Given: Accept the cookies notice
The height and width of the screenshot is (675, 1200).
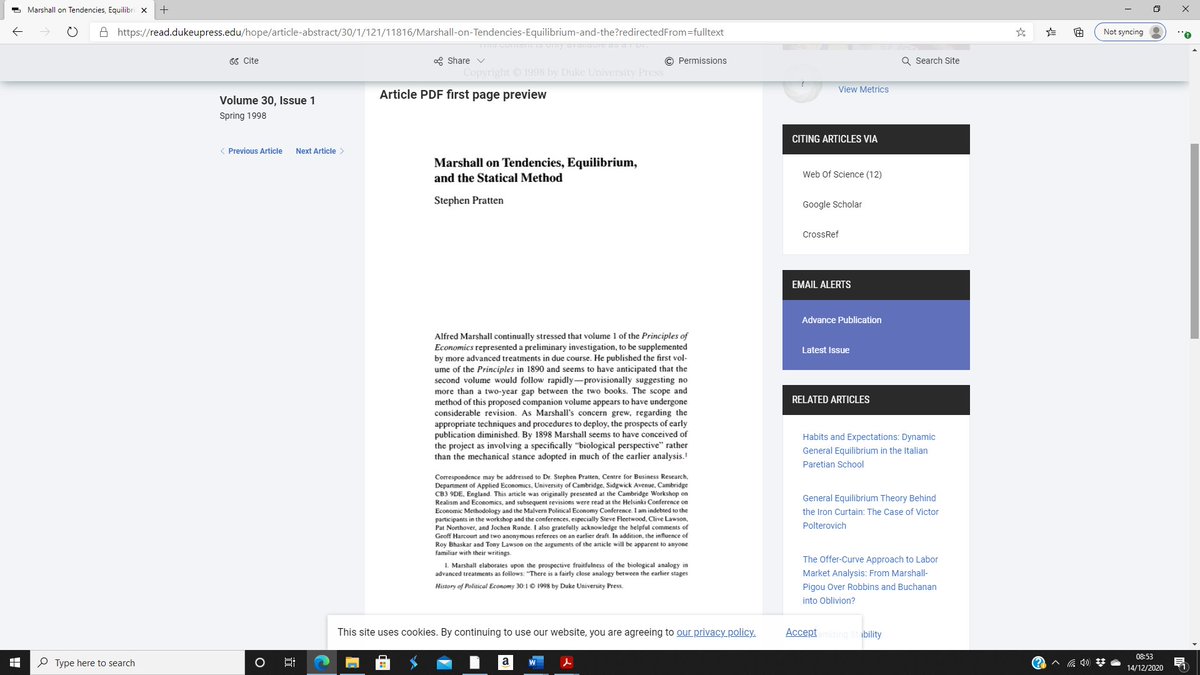Looking at the screenshot, I should [x=800, y=632].
